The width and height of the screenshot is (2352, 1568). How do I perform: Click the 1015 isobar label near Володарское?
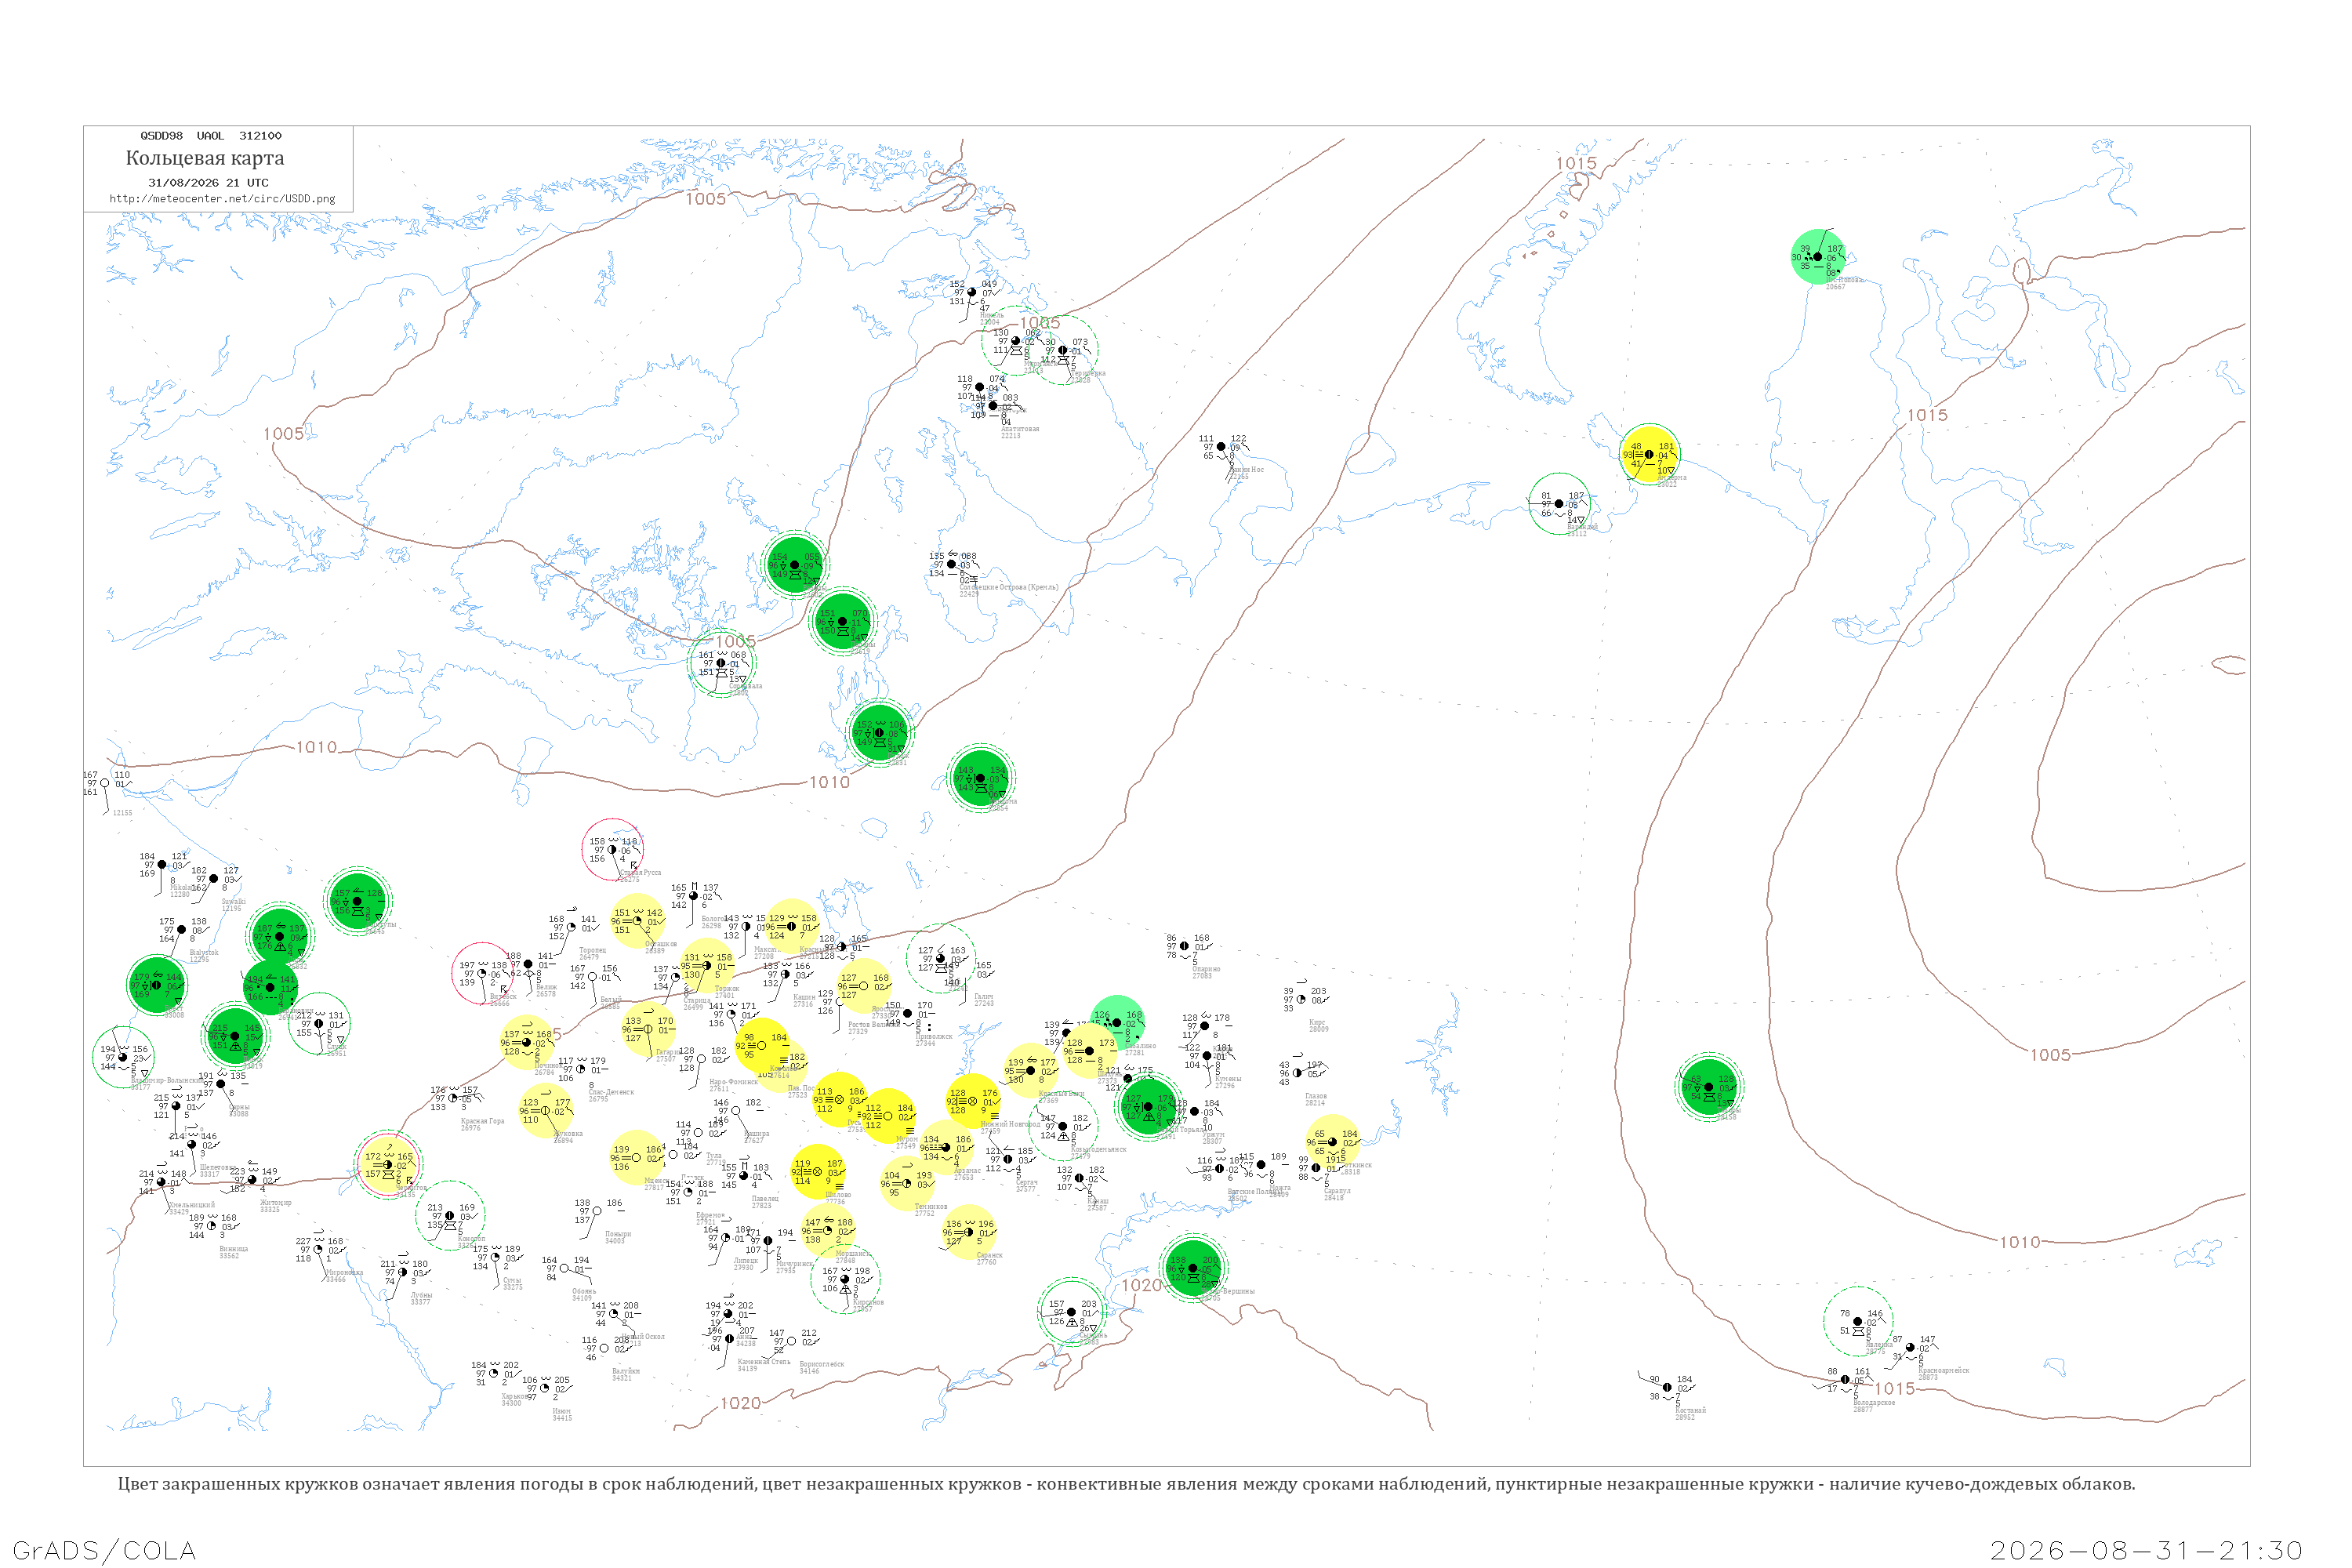[1894, 1389]
